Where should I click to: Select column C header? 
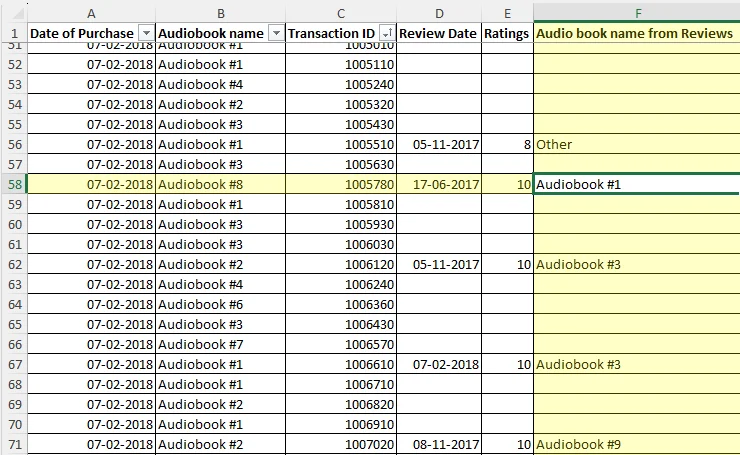click(x=341, y=14)
